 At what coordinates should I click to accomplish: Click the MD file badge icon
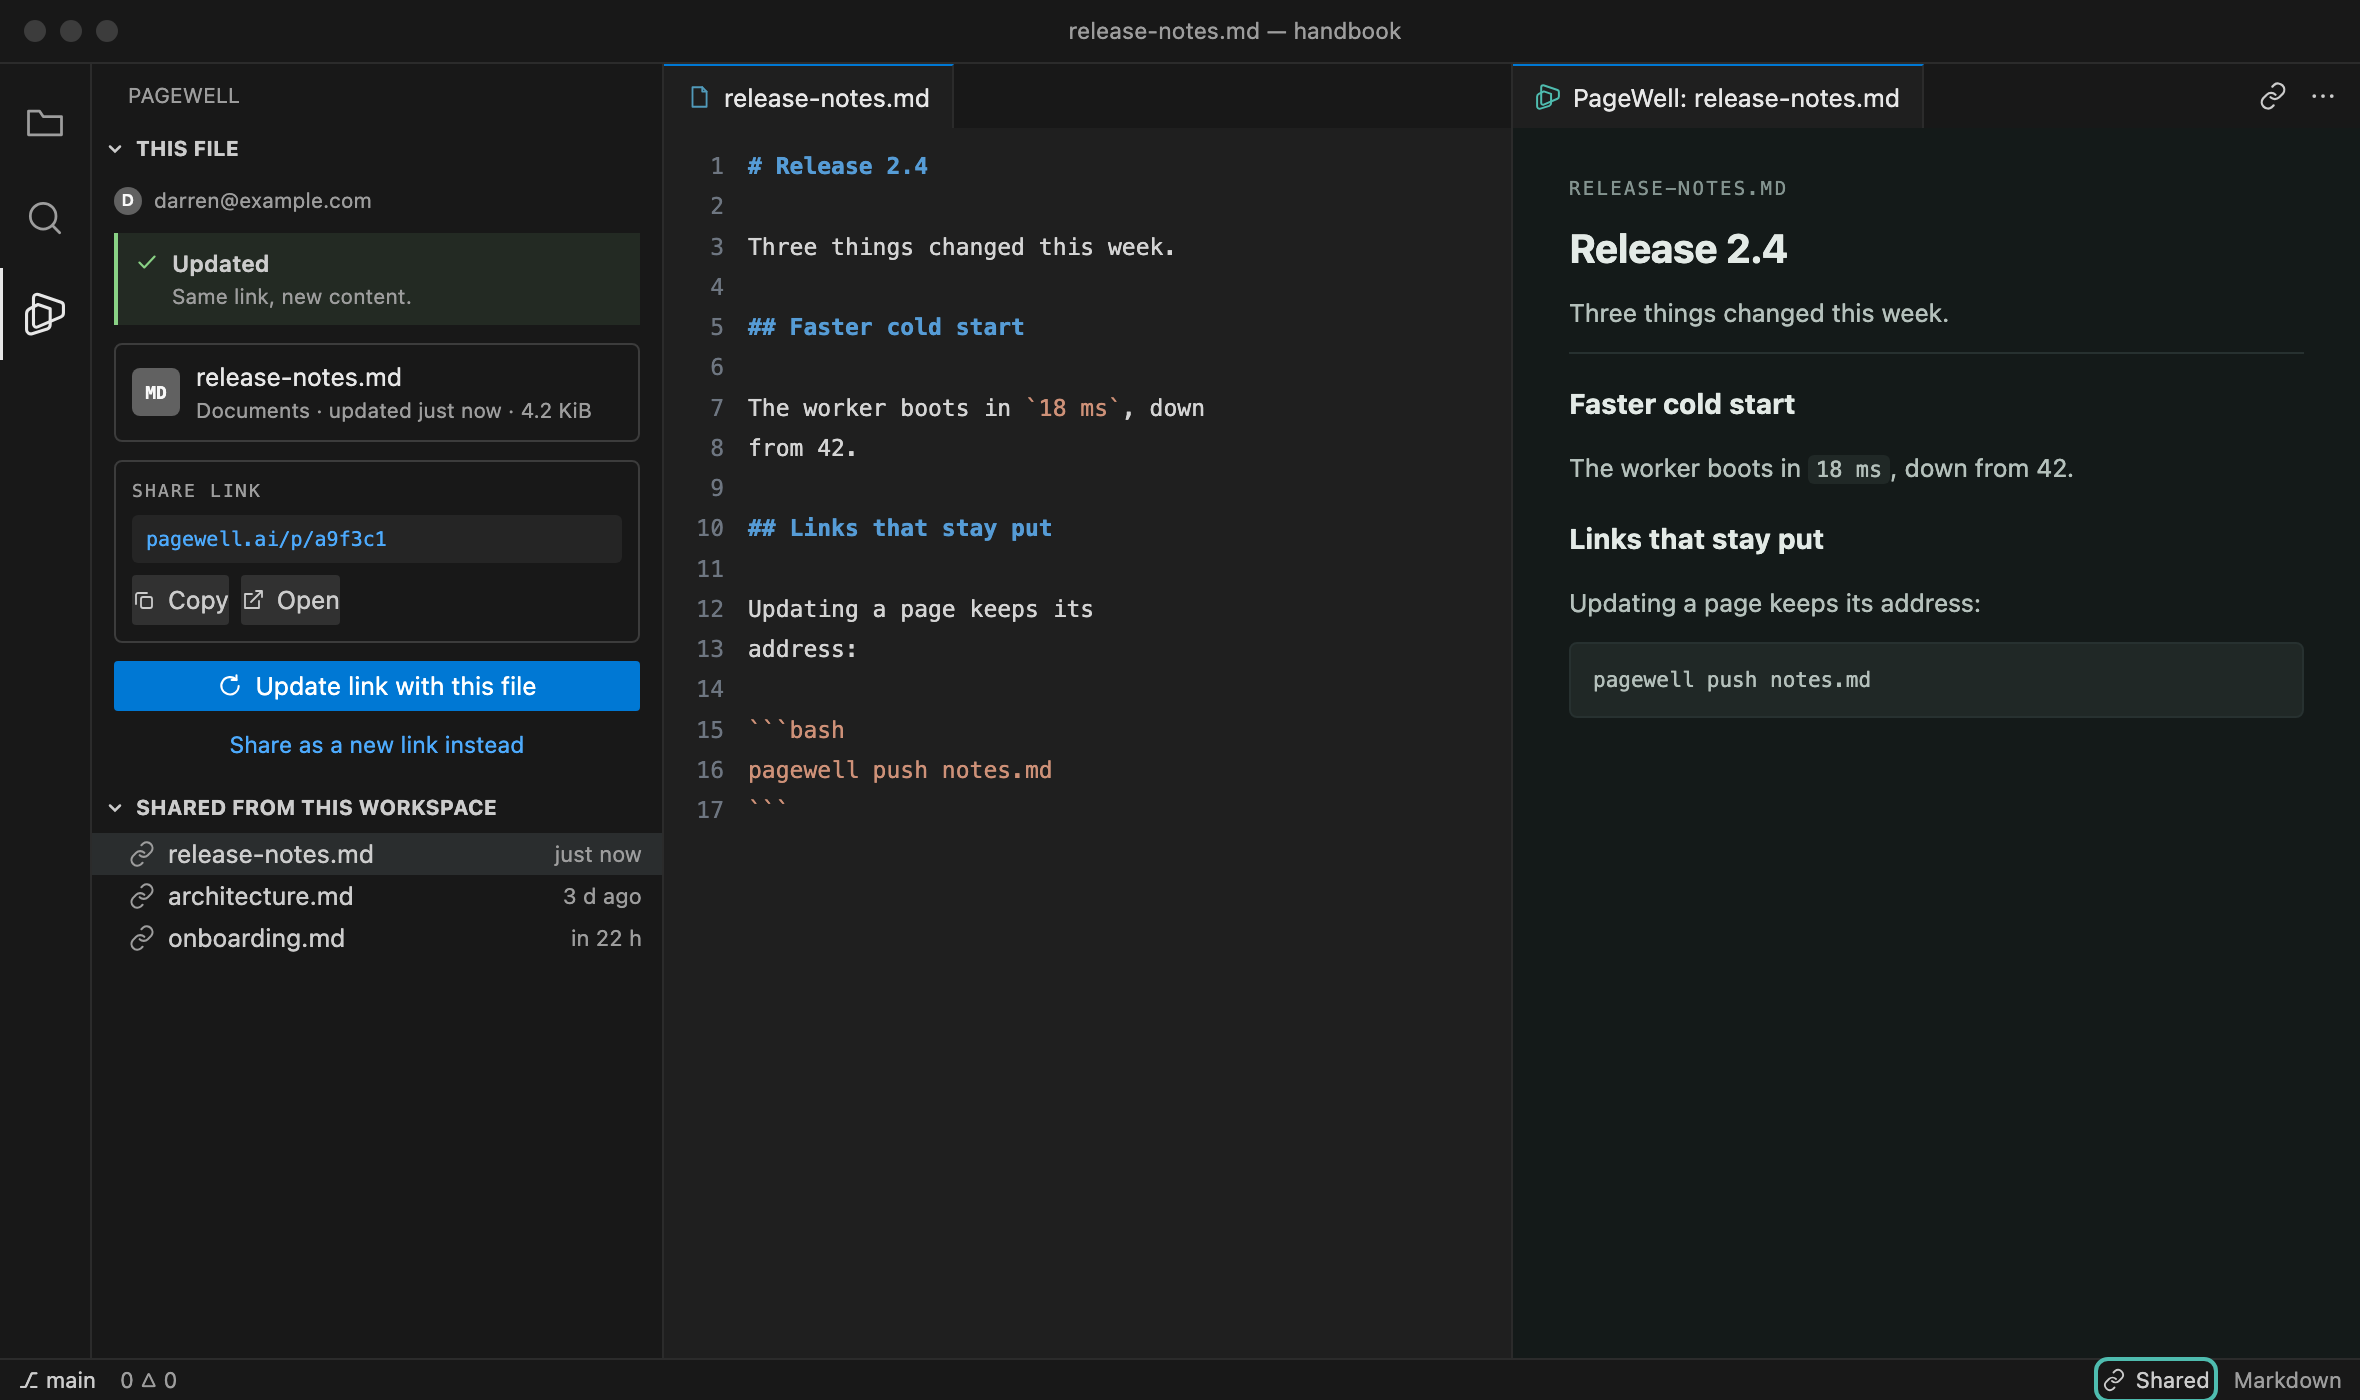point(156,392)
